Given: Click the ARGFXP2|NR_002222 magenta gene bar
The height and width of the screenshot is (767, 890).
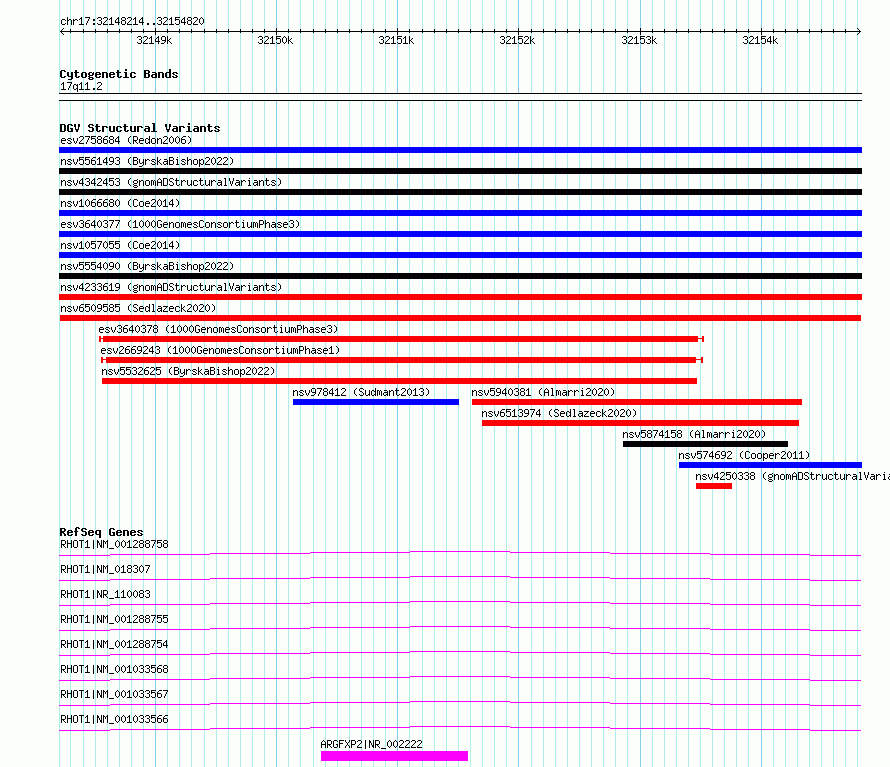Looking at the screenshot, I should pos(394,756).
